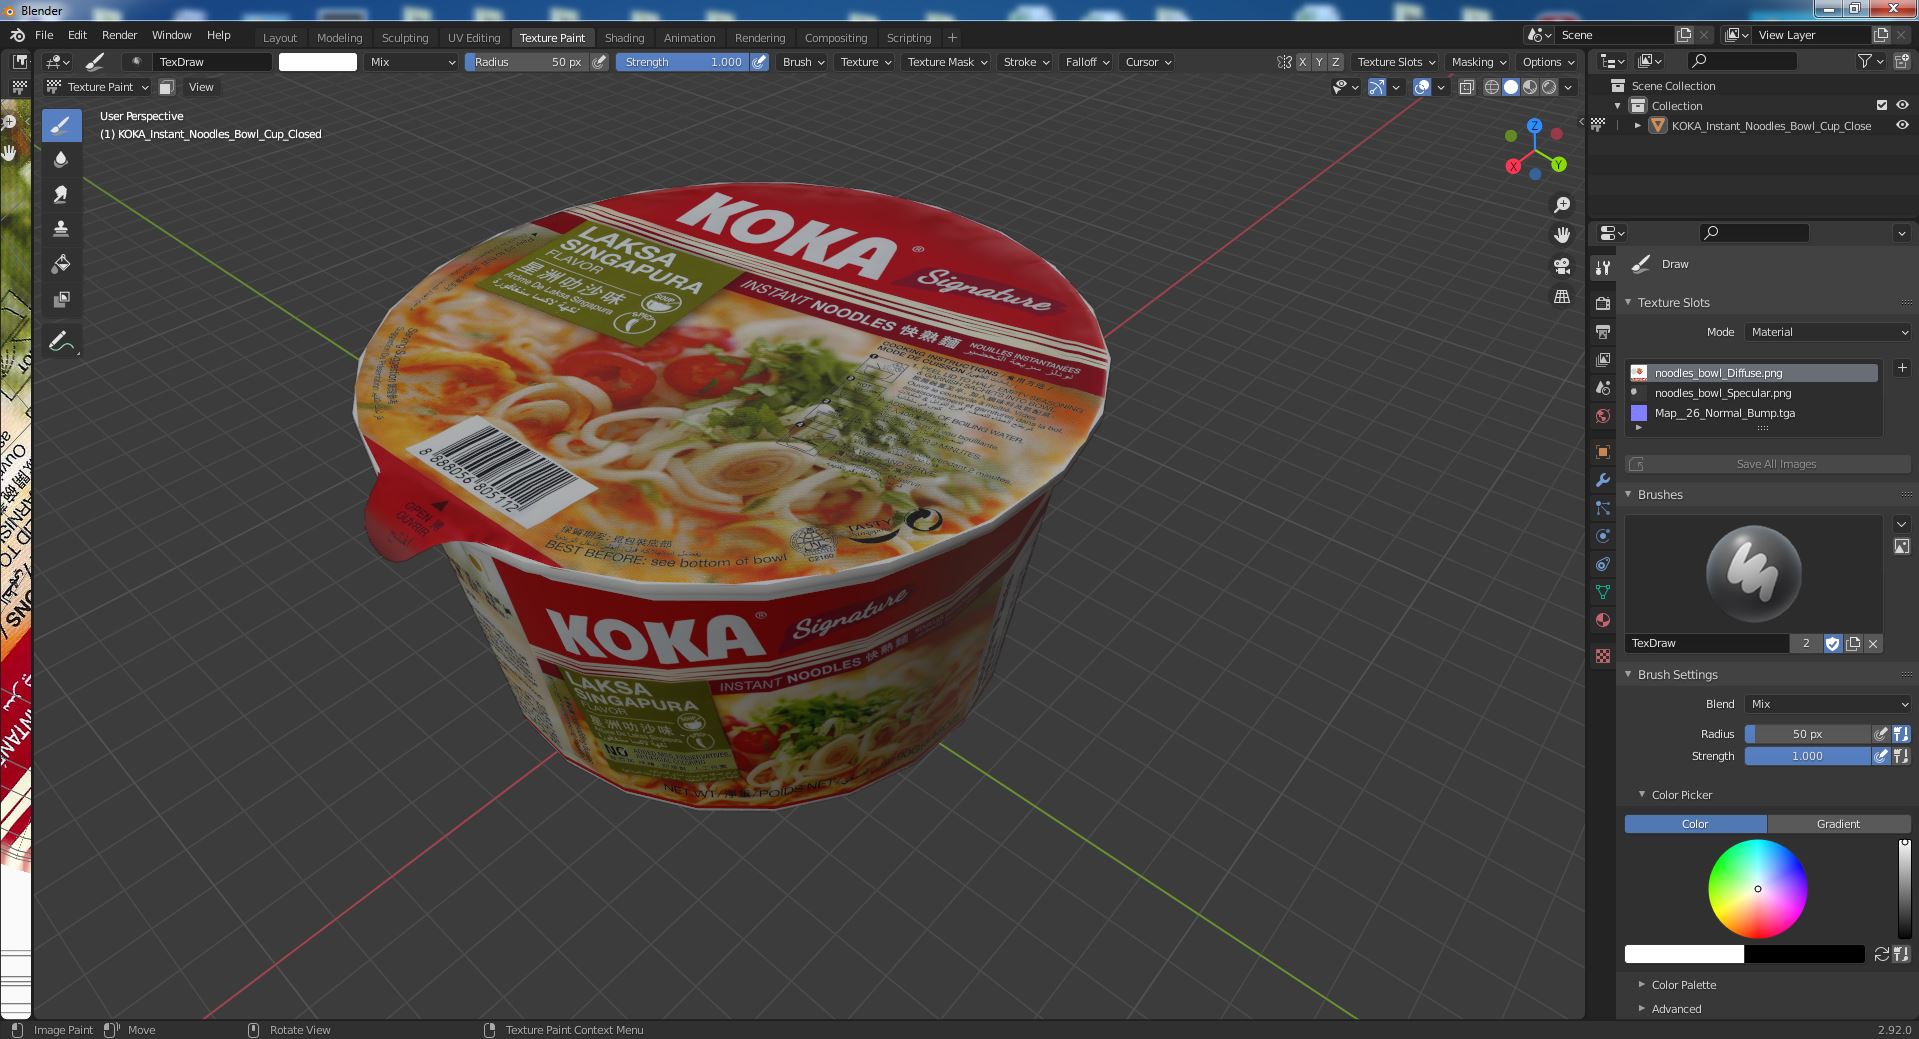Viewport: 1919px width, 1039px height.
Task: Open Particles properties tab
Action: coord(1603,507)
